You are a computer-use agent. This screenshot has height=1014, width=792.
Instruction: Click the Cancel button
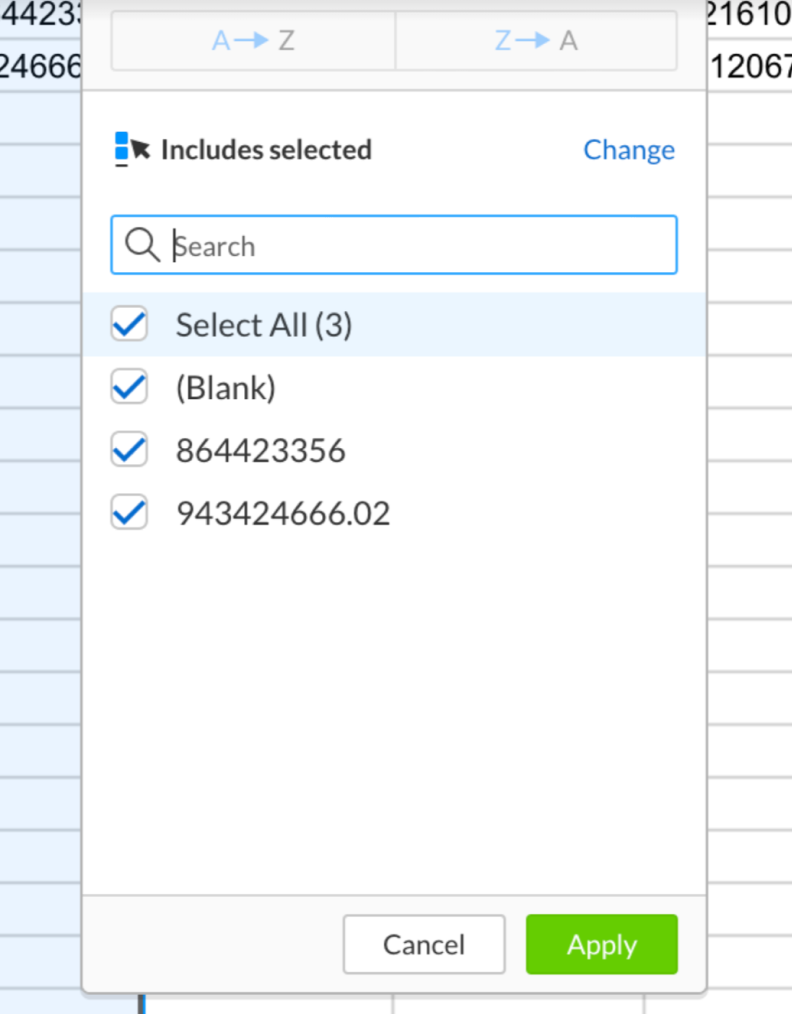[x=424, y=944]
